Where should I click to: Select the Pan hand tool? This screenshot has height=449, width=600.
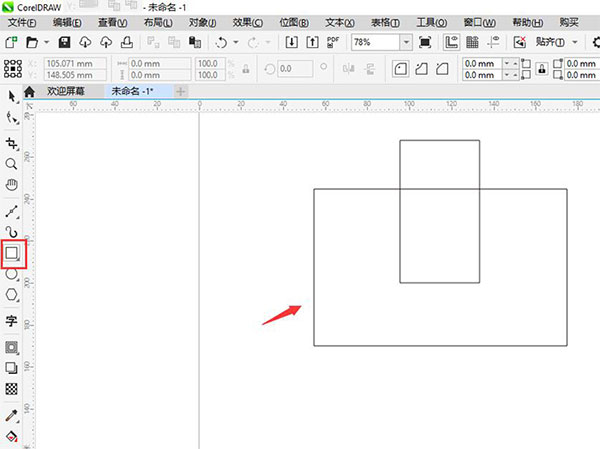click(11, 185)
